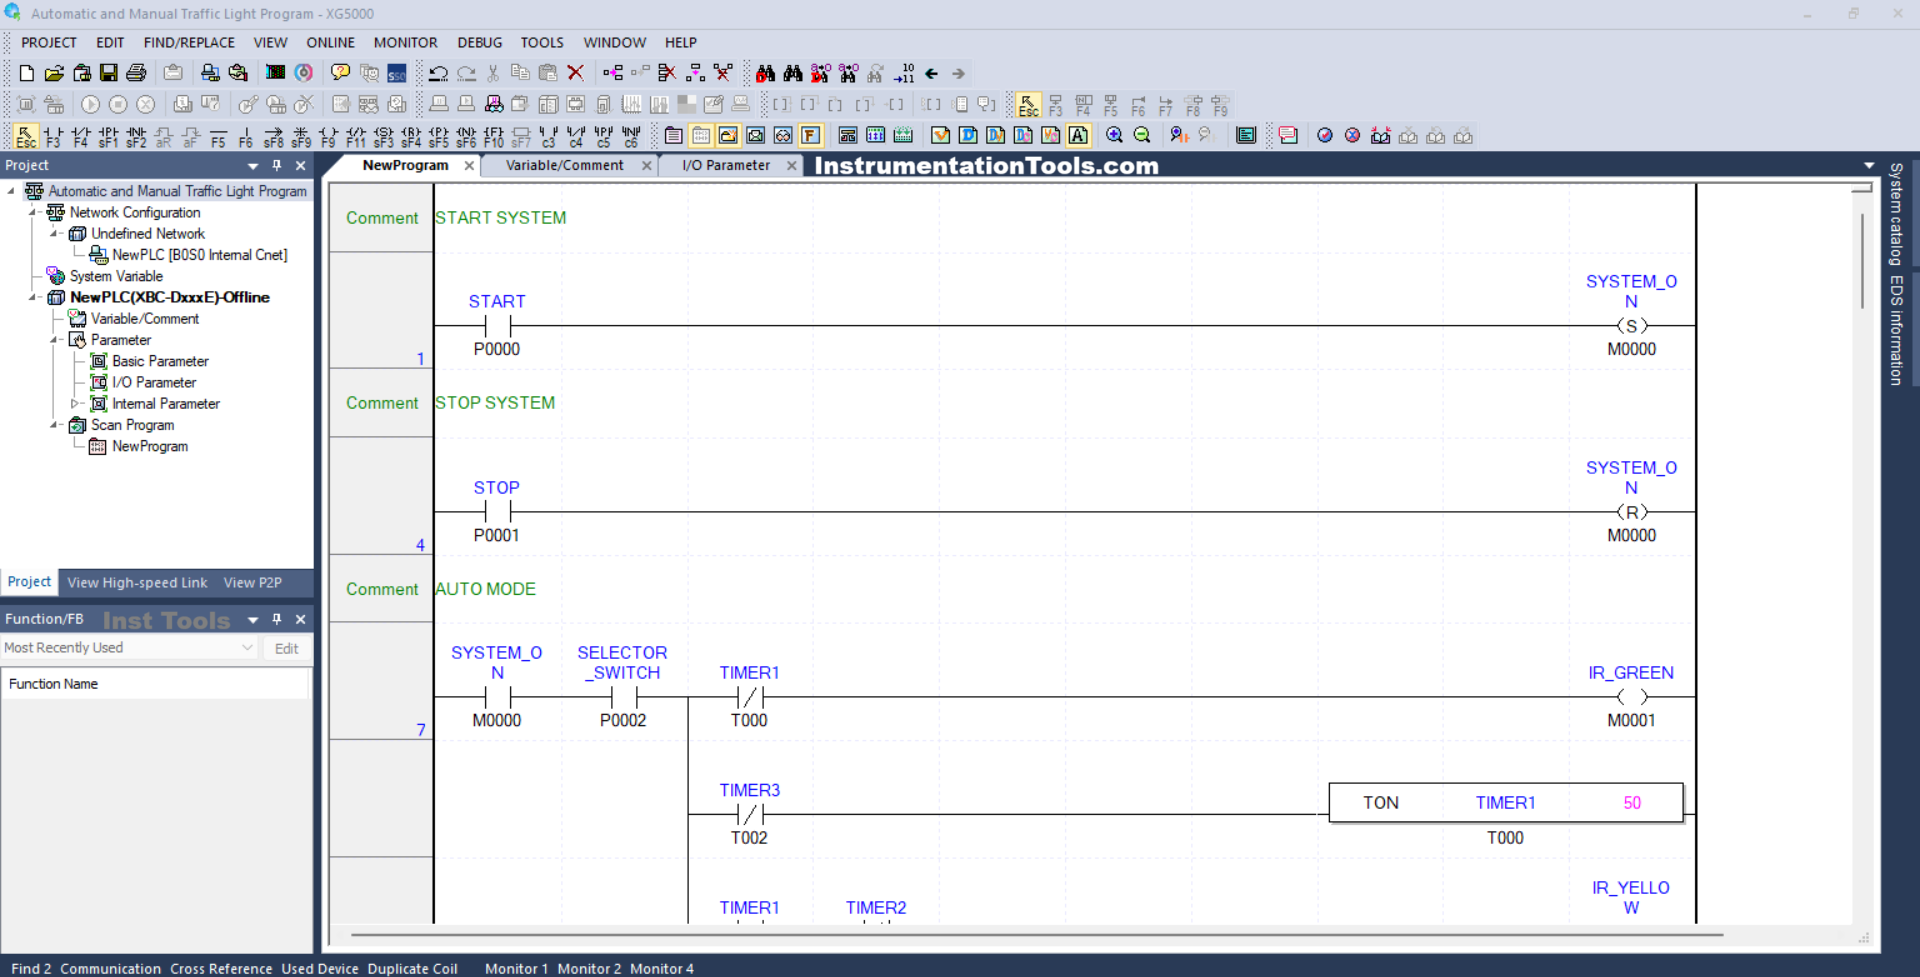Save the project with floppy disk icon
This screenshot has width=1920, height=977.
point(109,73)
